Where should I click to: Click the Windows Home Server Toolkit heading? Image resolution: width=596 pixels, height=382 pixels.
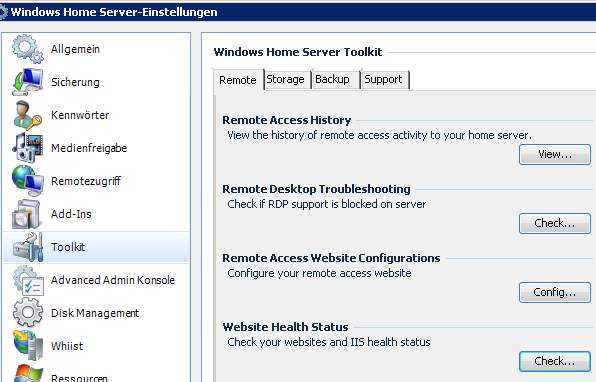(x=298, y=52)
